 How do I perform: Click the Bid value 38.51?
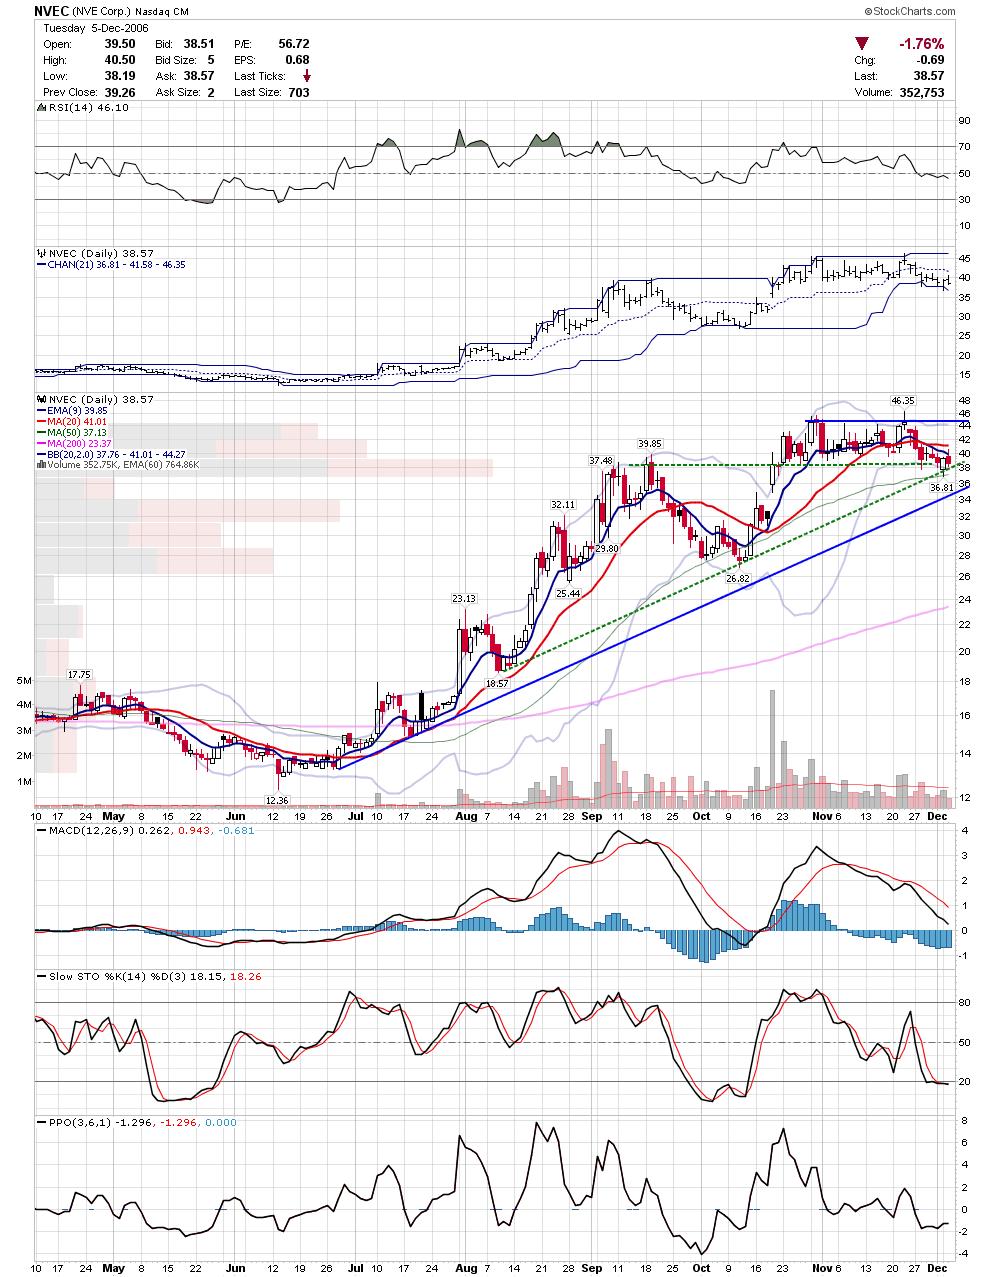[198, 44]
